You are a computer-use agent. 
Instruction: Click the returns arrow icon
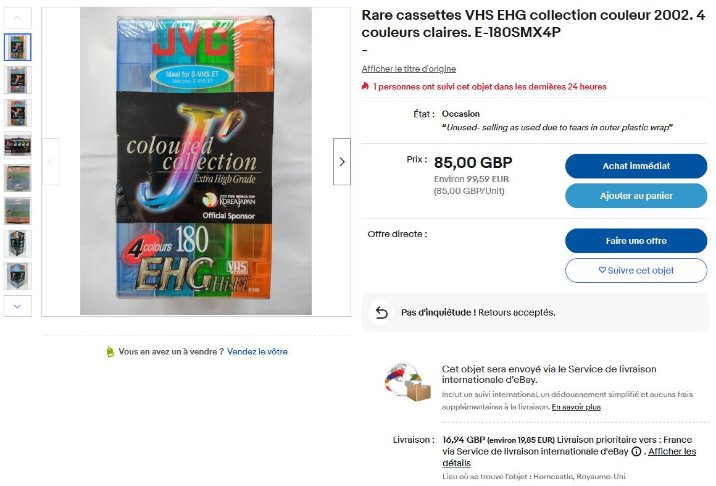click(381, 312)
